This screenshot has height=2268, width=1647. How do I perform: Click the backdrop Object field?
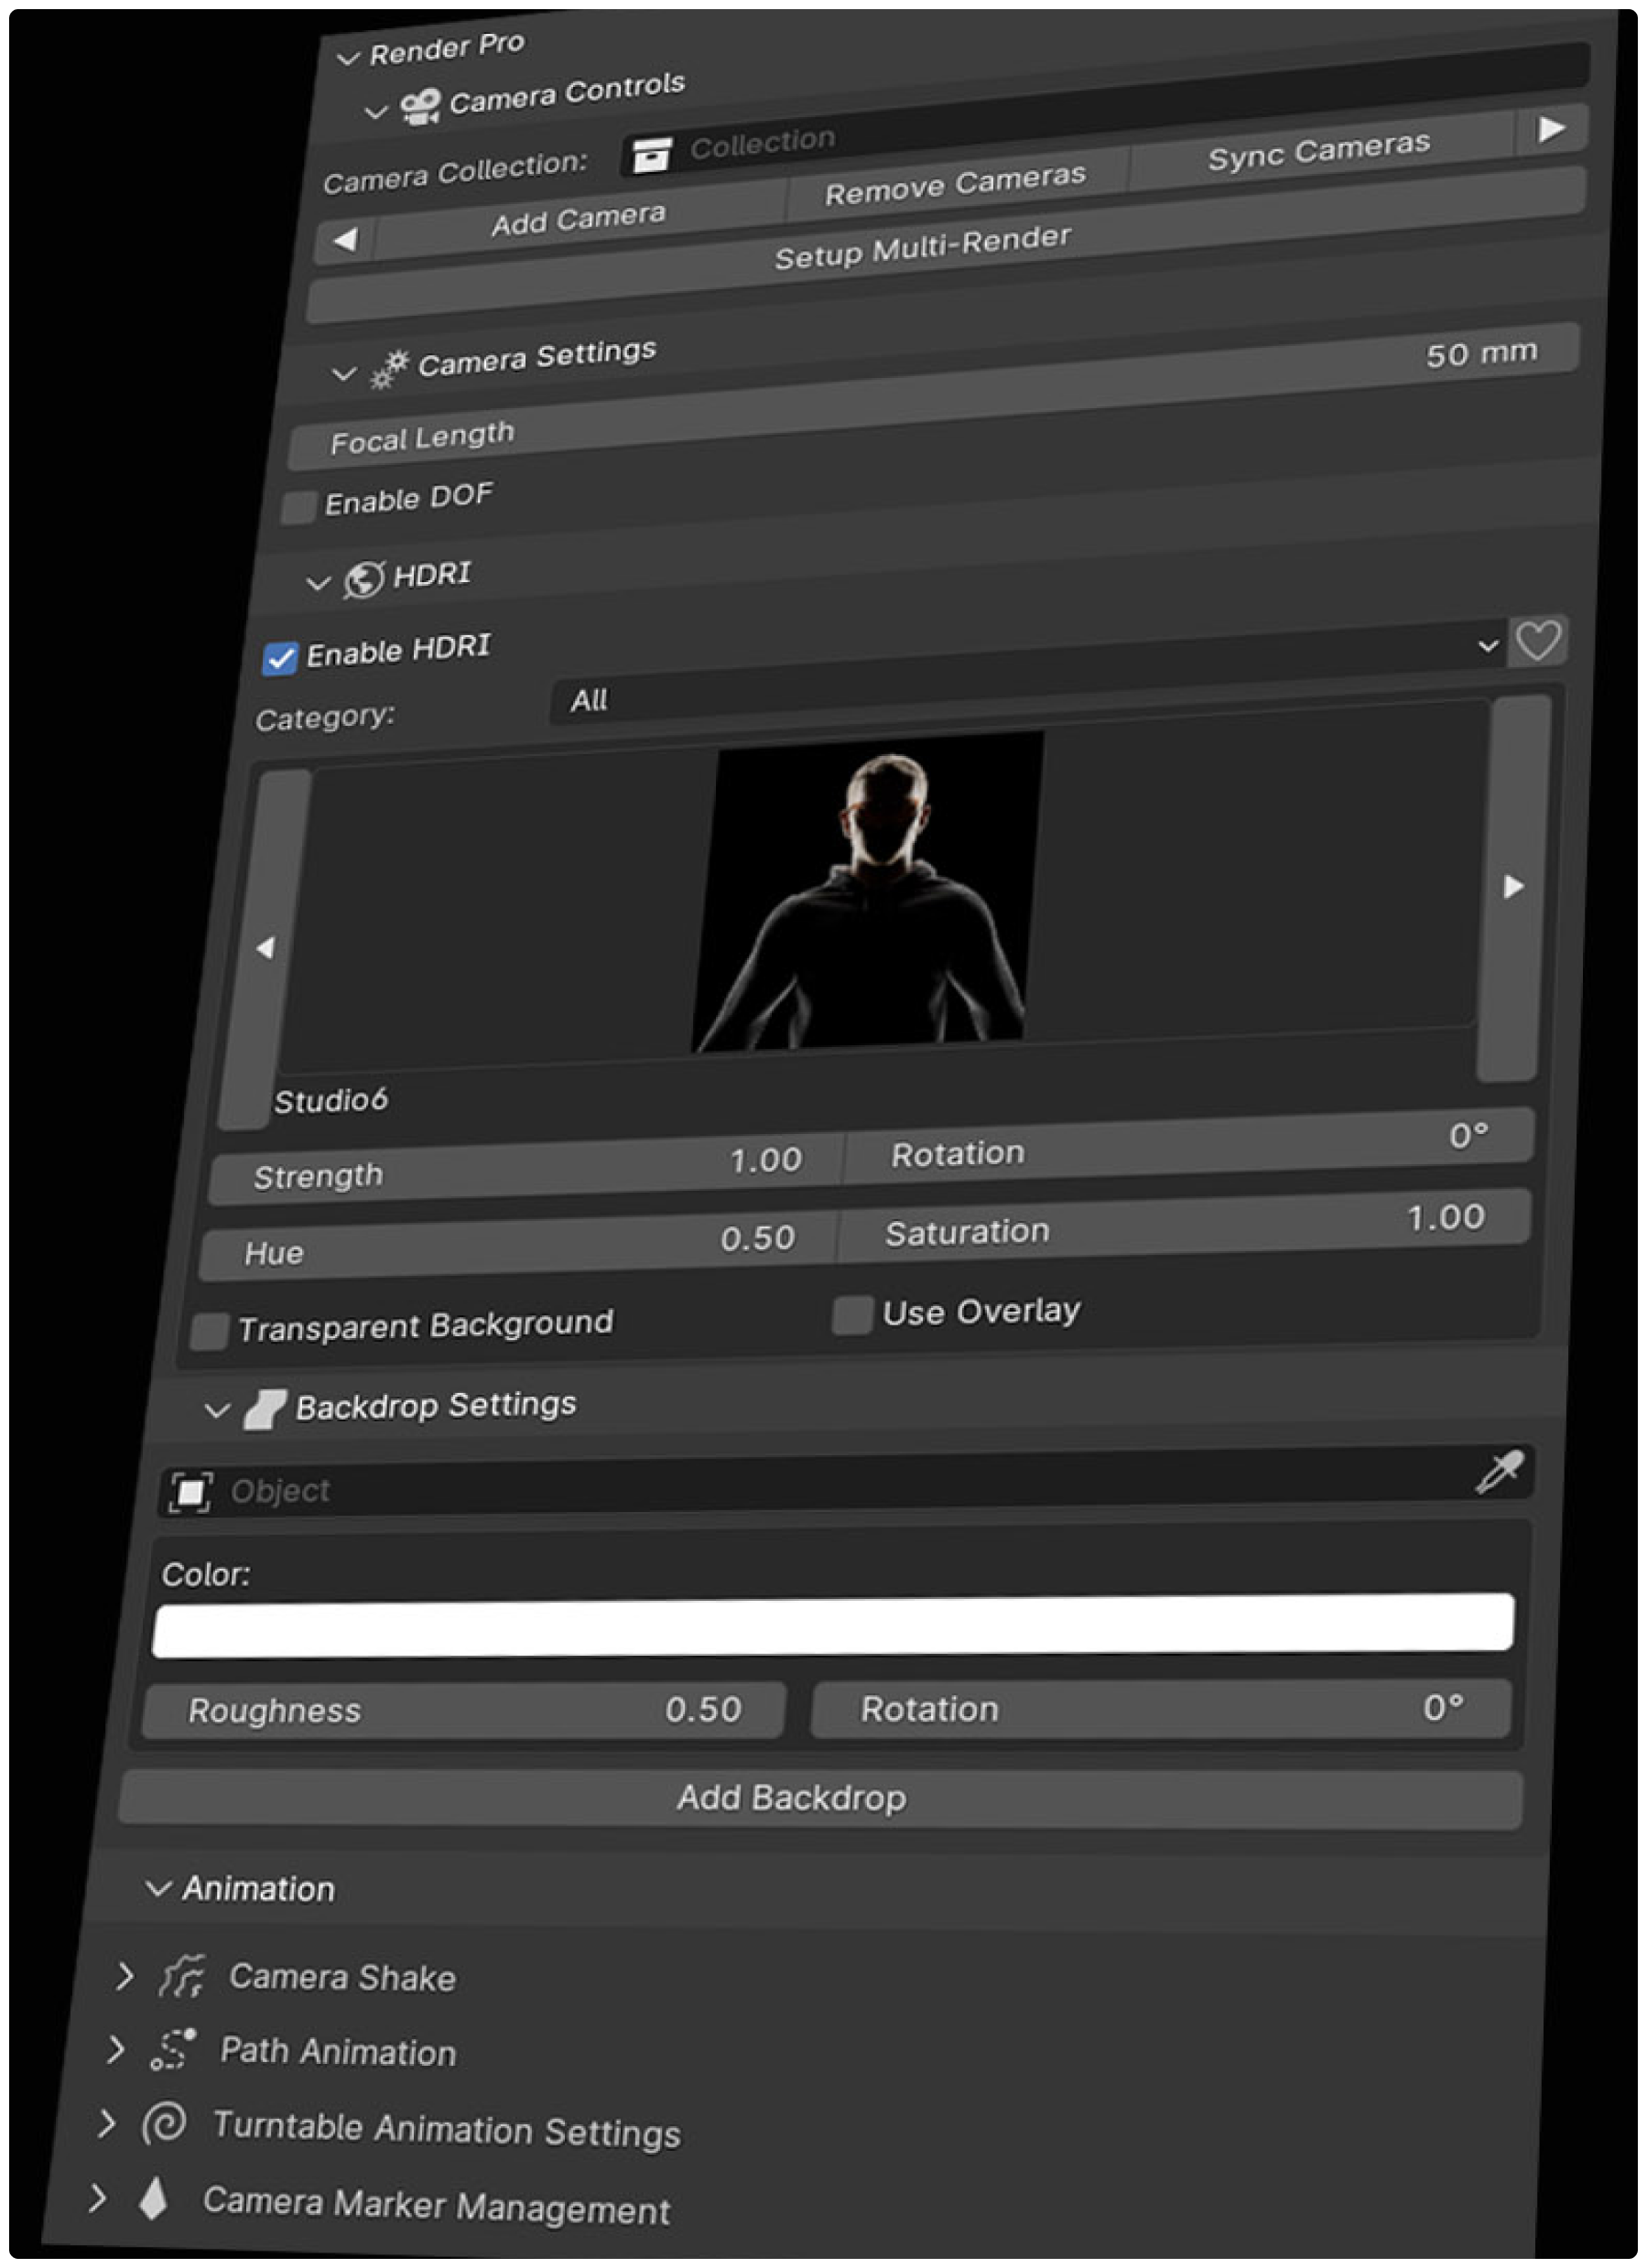846,1482
